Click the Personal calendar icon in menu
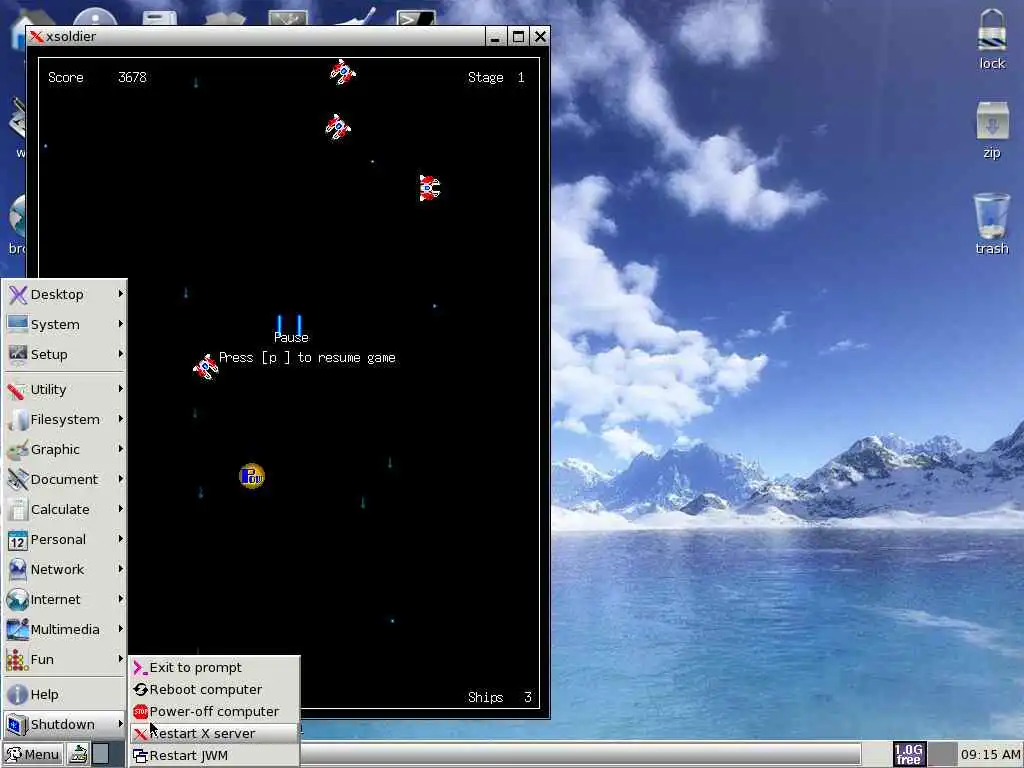Image resolution: width=1024 pixels, height=768 pixels. [x=18, y=540]
